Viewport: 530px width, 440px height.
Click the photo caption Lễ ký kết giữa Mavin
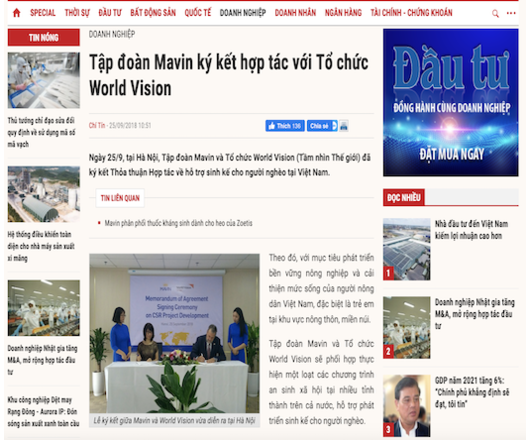[174, 421]
